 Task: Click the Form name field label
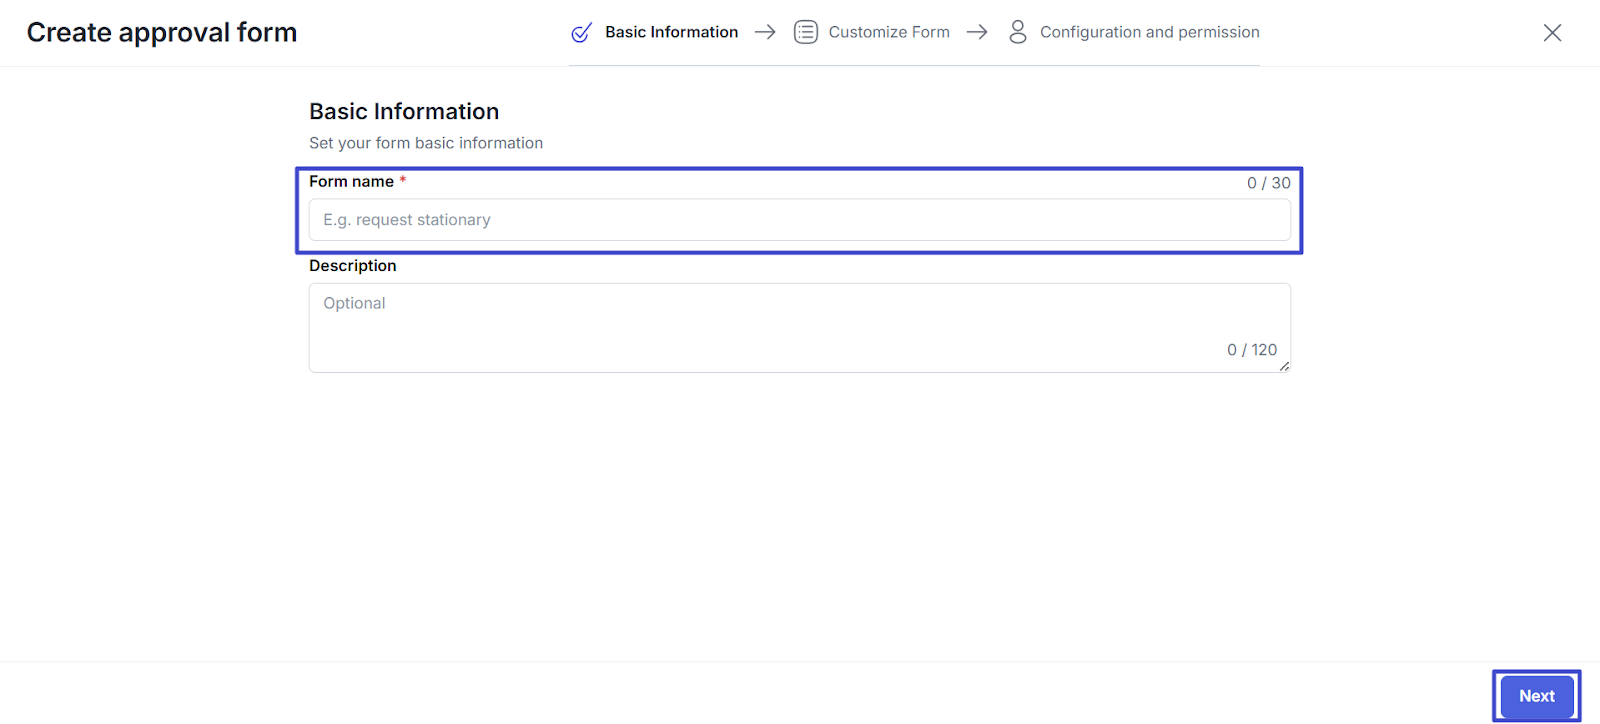point(351,182)
